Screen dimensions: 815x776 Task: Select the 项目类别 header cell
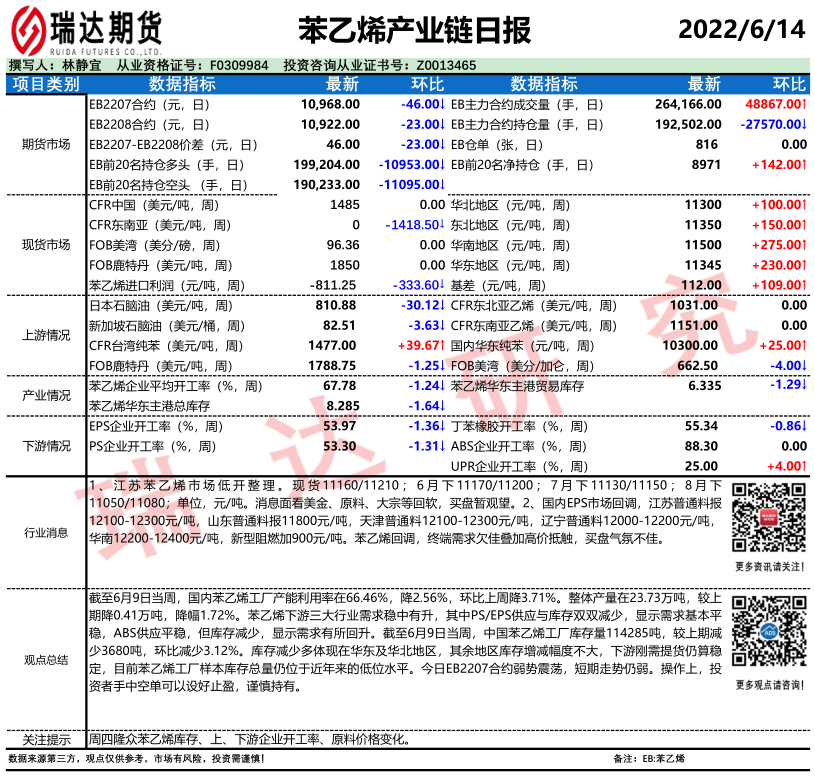(x=44, y=84)
